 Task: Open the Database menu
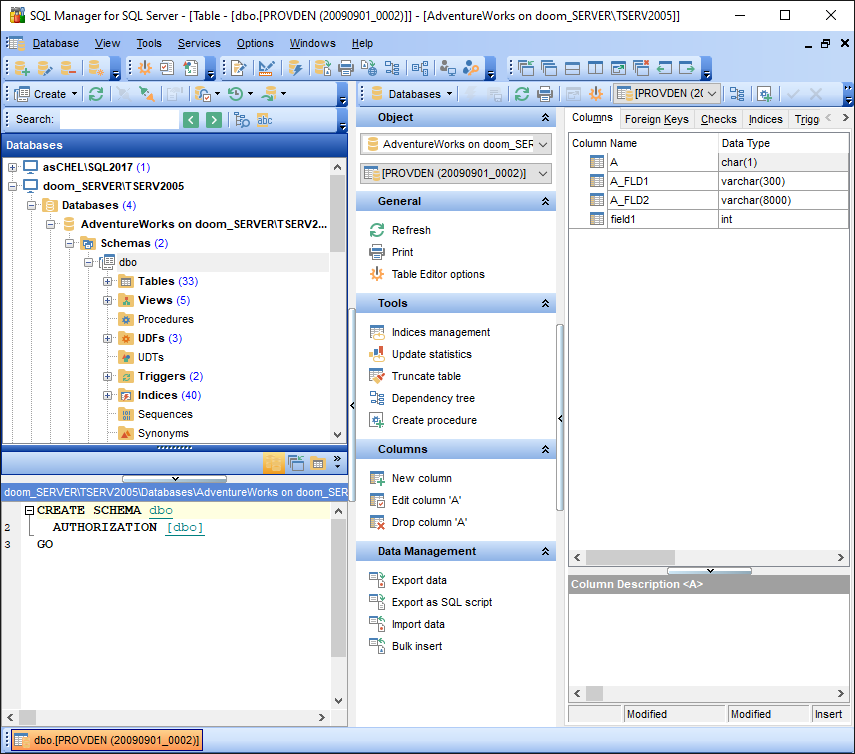pyautogui.click(x=56, y=43)
